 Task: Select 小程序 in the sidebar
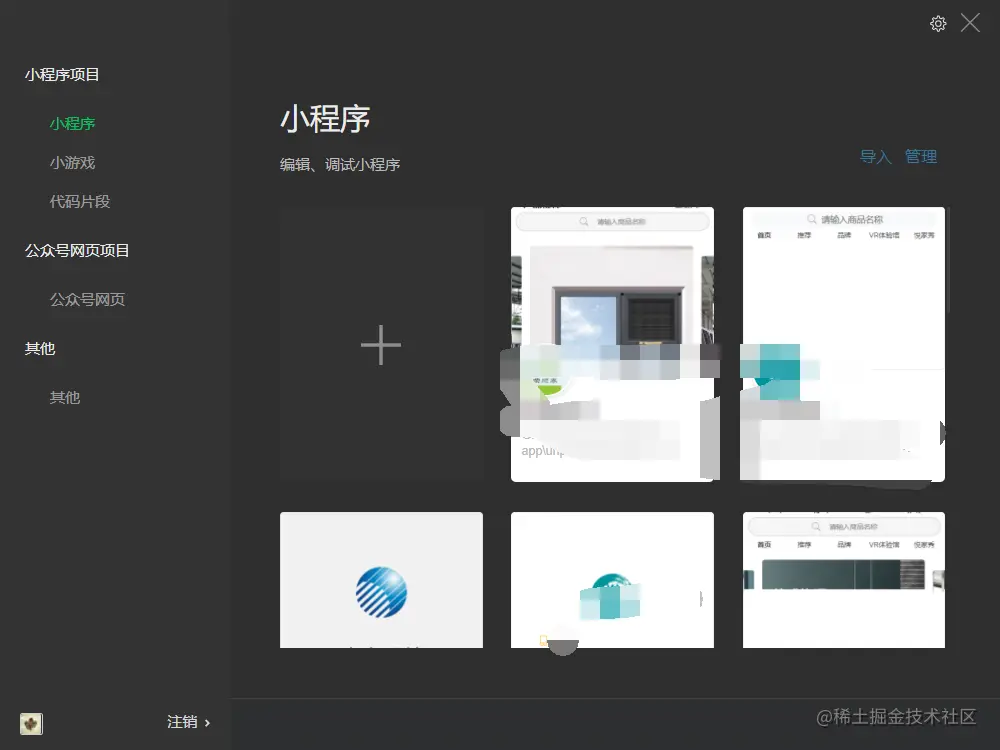click(x=72, y=124)
